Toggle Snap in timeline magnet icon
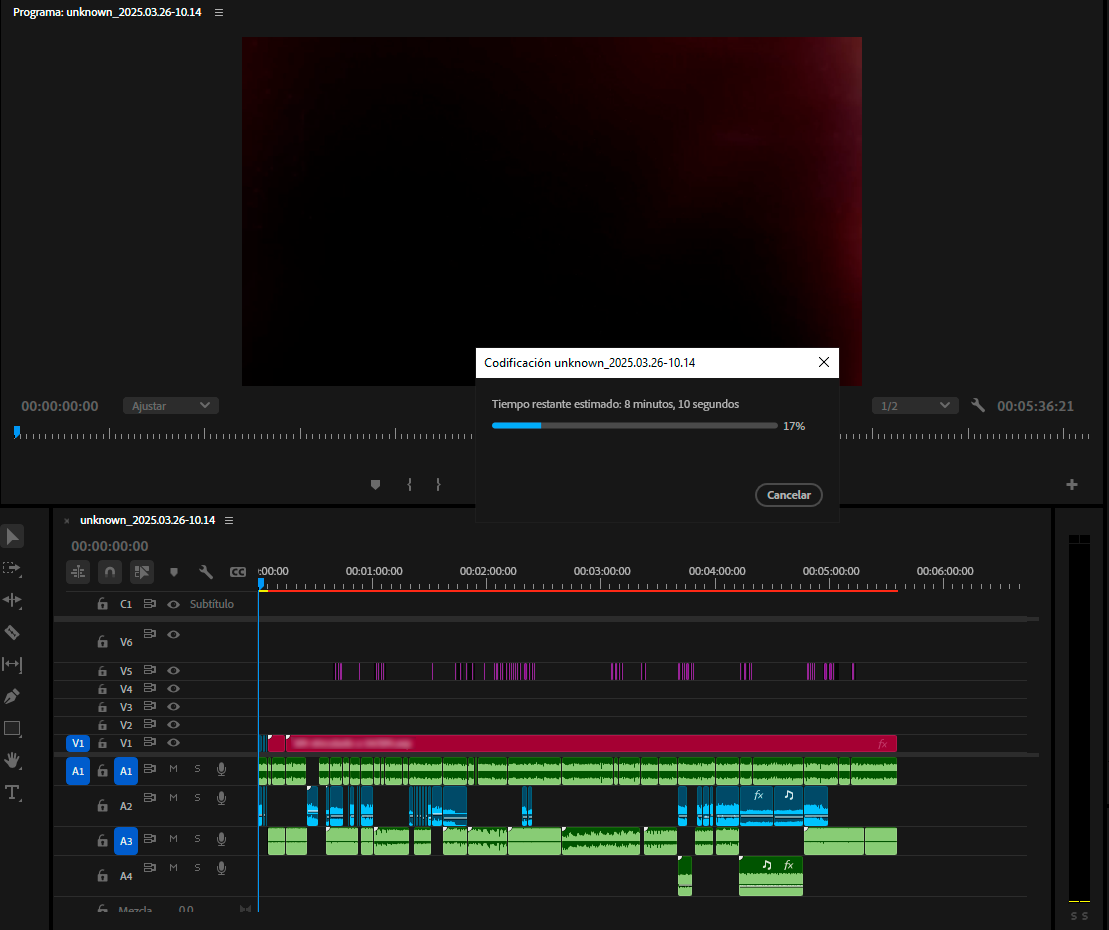The image size is (1109, 930). [110, 572]
